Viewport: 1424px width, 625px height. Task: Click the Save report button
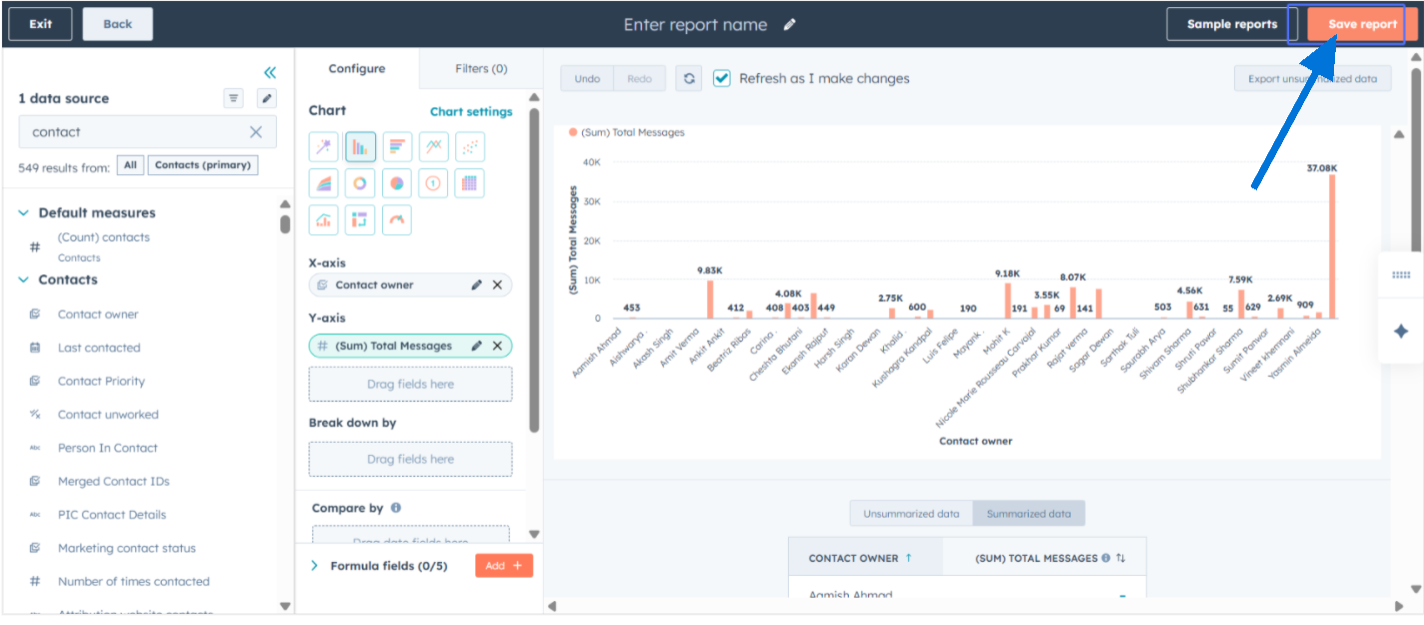pyautogui.click(x=1362, y=24)
